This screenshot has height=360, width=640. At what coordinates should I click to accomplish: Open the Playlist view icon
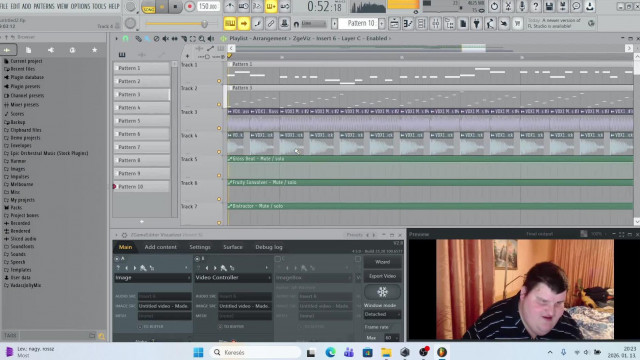coord(394,24)
